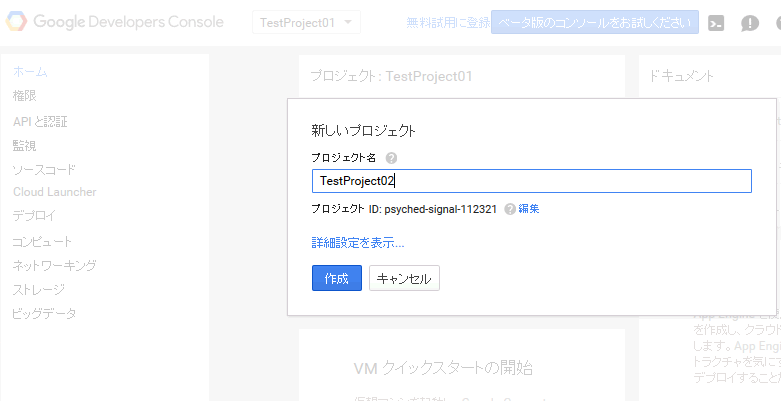Screen dimensions: 781x401
Task: Click the プロジェクト: TestProject01 heading
Action: point(391,76)
